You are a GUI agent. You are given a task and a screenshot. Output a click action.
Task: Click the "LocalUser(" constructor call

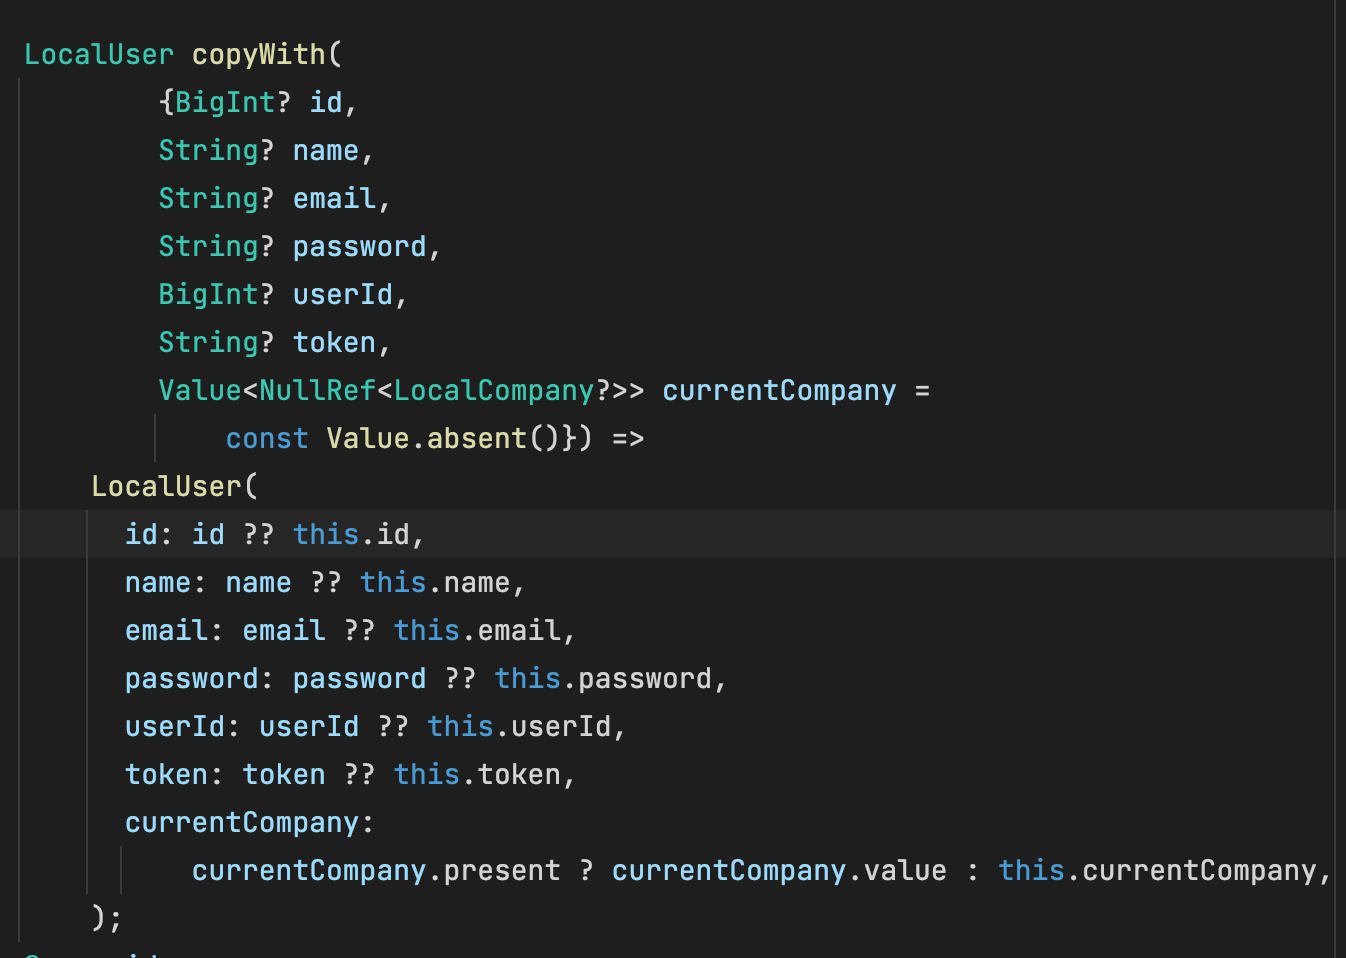click(x=175, y=486)
